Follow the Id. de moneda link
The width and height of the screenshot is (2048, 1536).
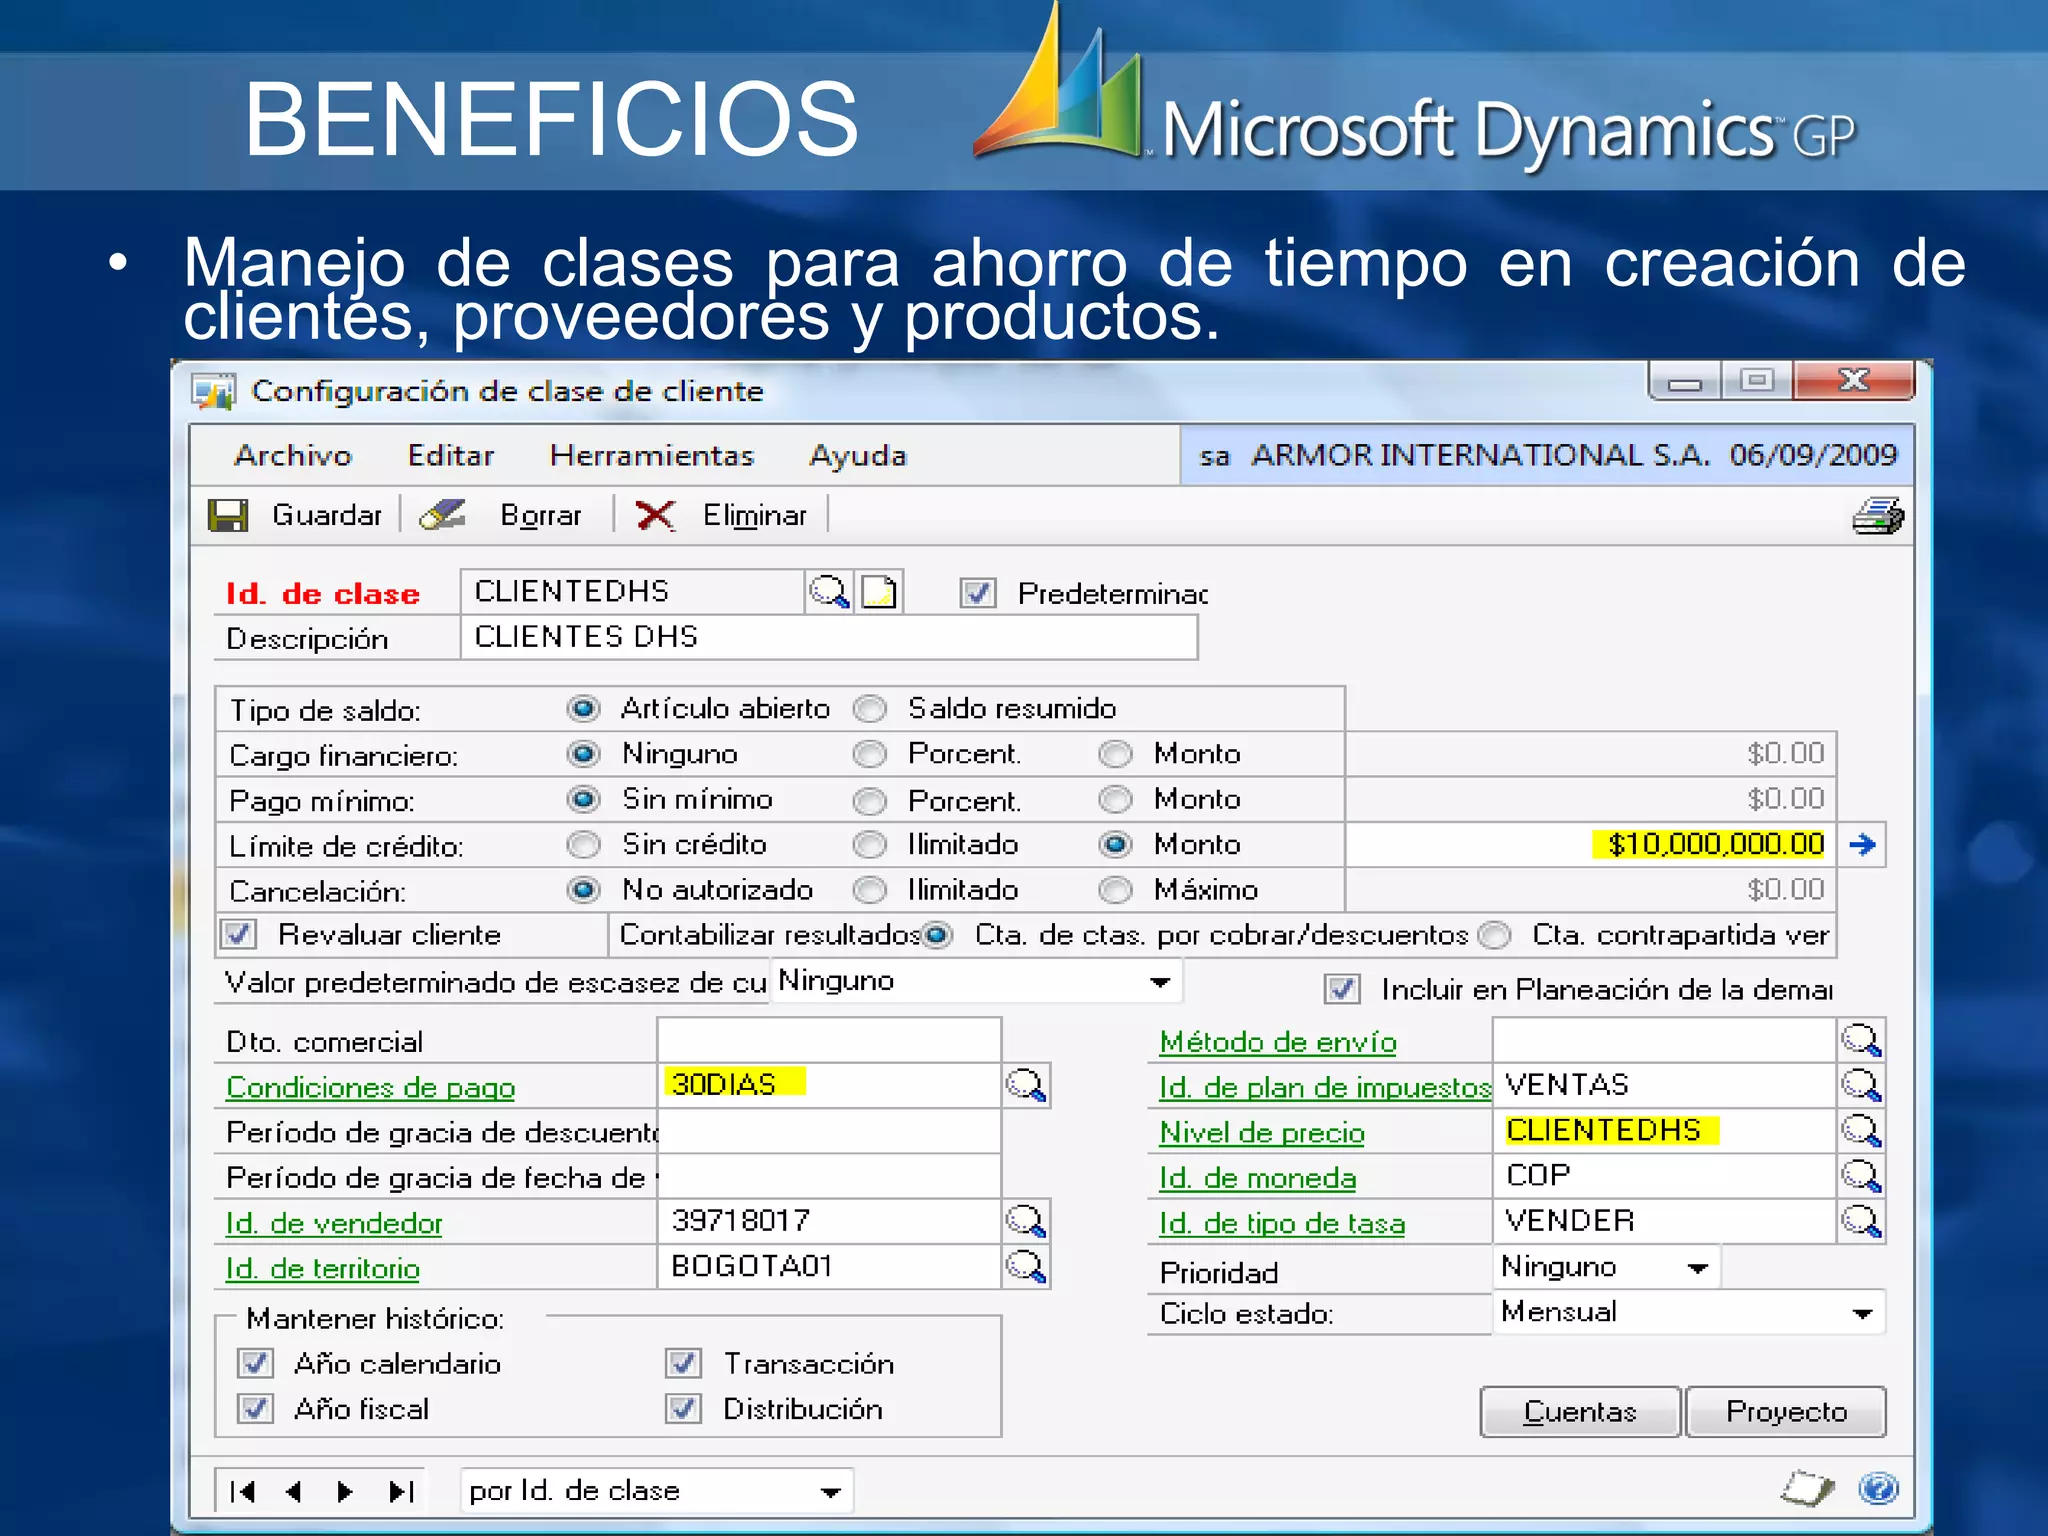point(1258,1178)
